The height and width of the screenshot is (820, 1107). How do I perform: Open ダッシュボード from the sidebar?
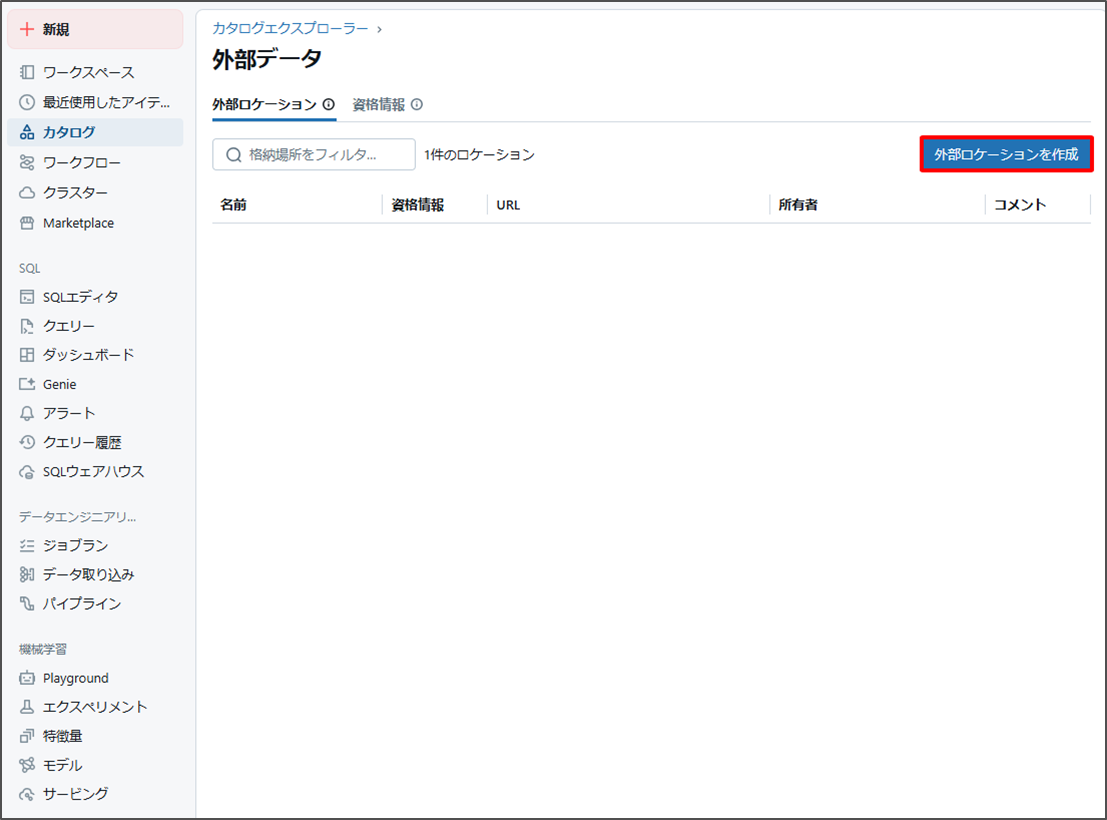[88, 355]
